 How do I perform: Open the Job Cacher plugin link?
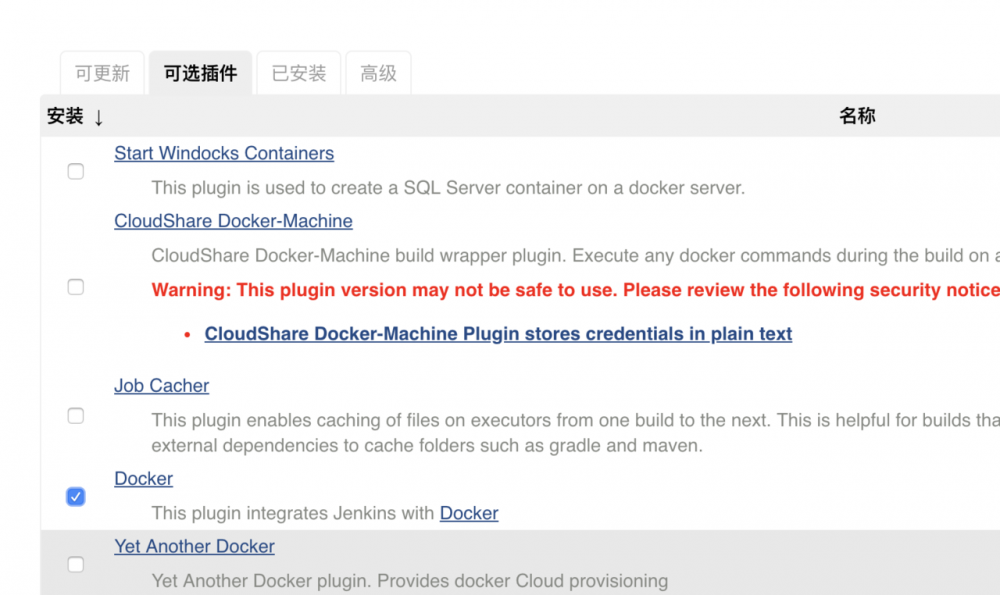pos(161,385)
